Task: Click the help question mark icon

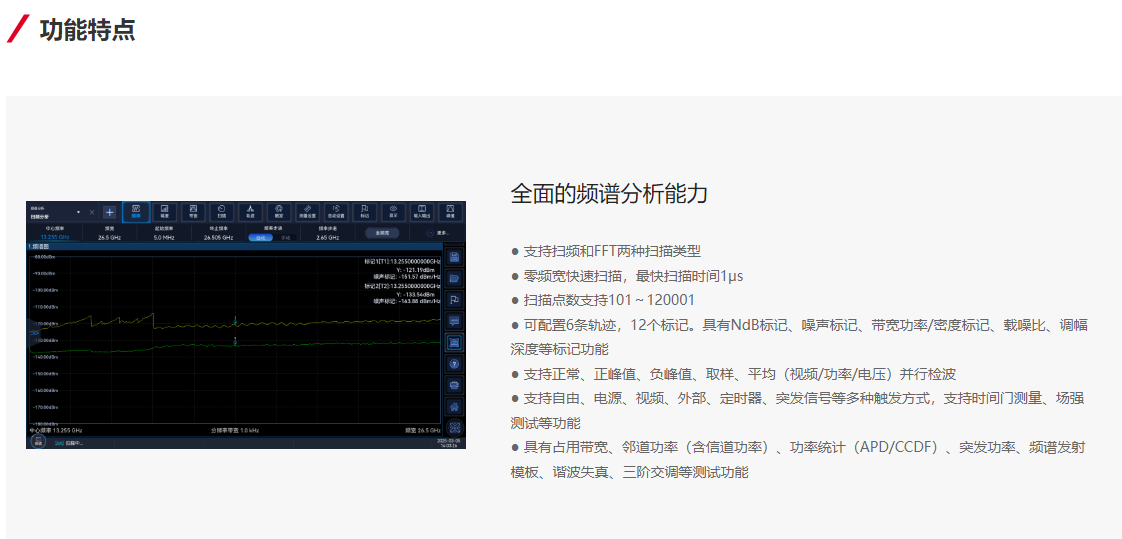Action: (x=454, y=364)
